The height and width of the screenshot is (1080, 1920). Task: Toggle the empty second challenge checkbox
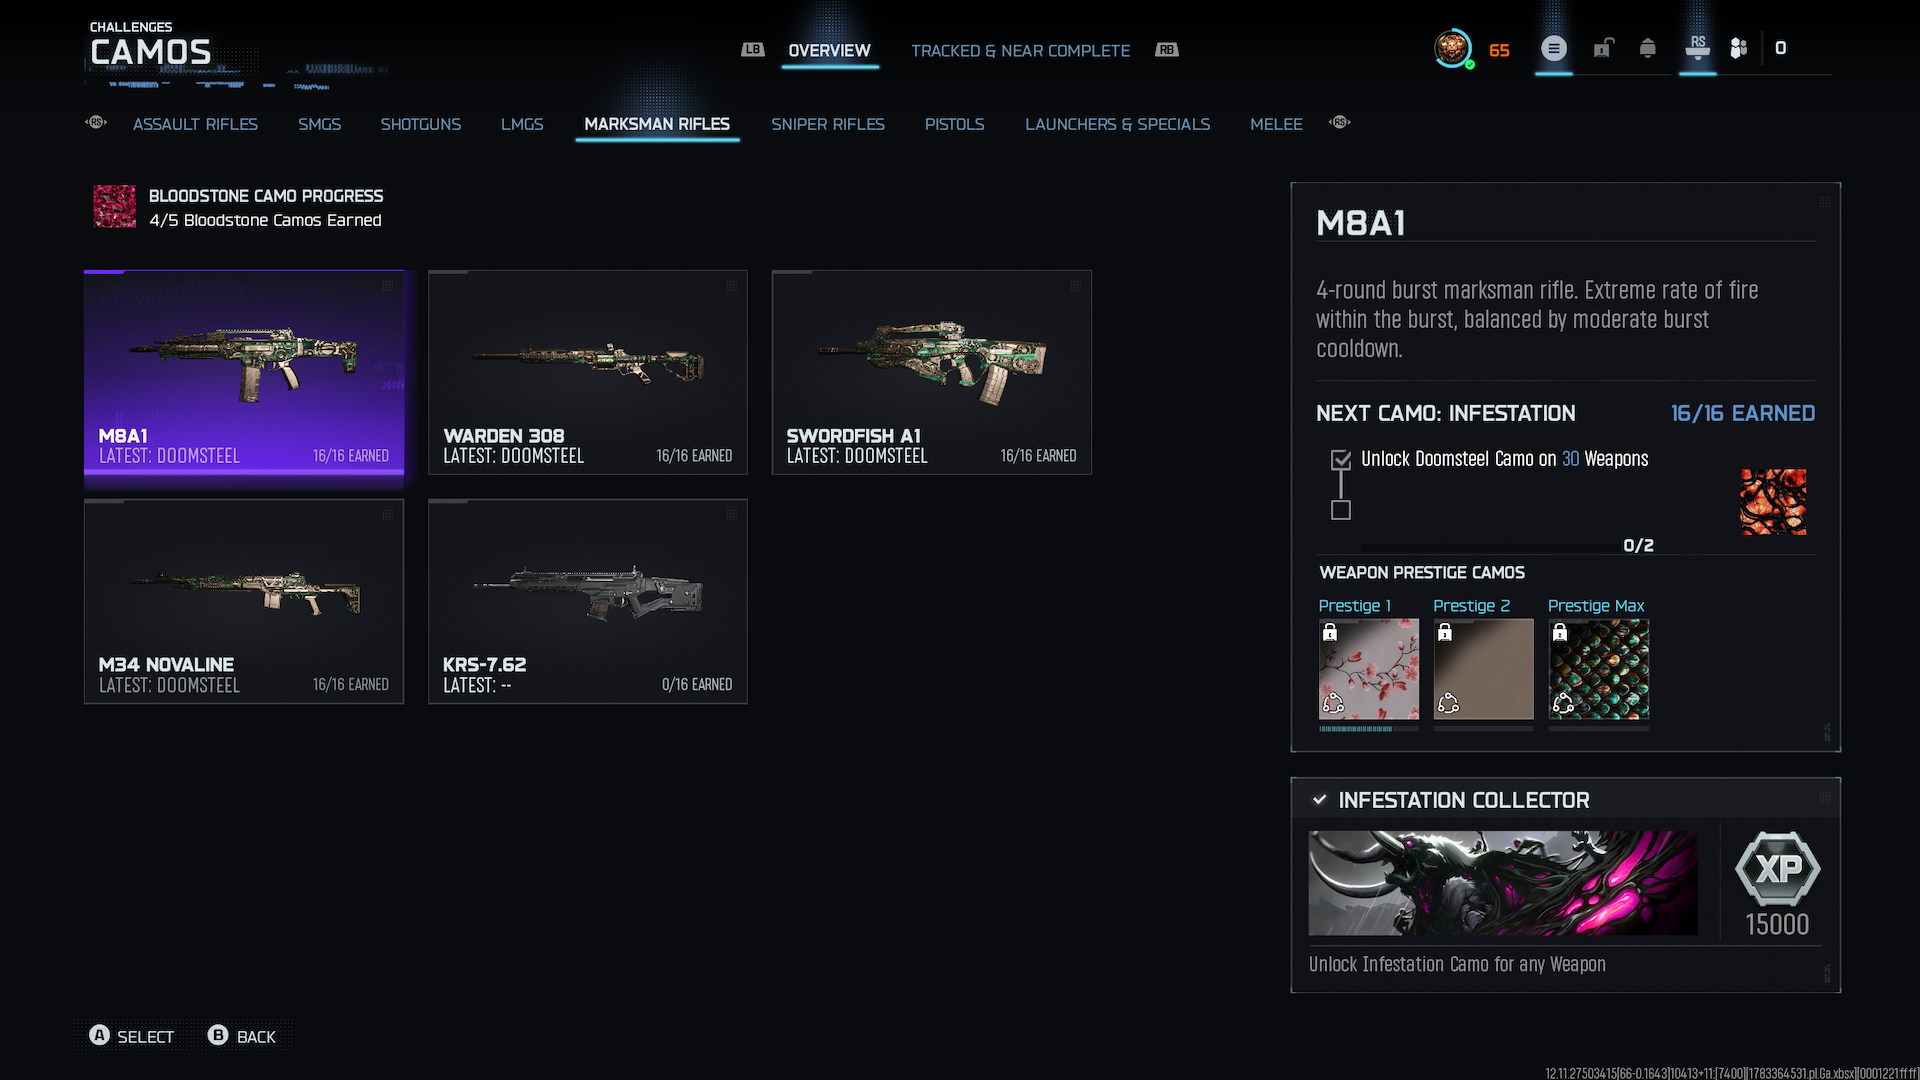tap(1341, 510)
